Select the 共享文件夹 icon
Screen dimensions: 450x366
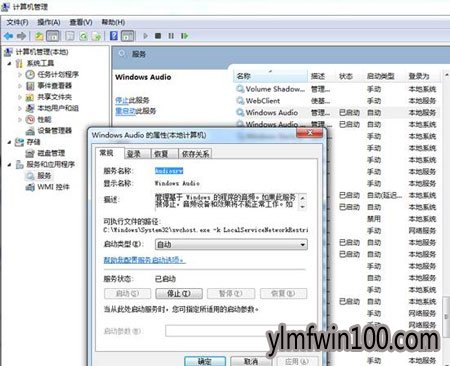pos(30,97)
